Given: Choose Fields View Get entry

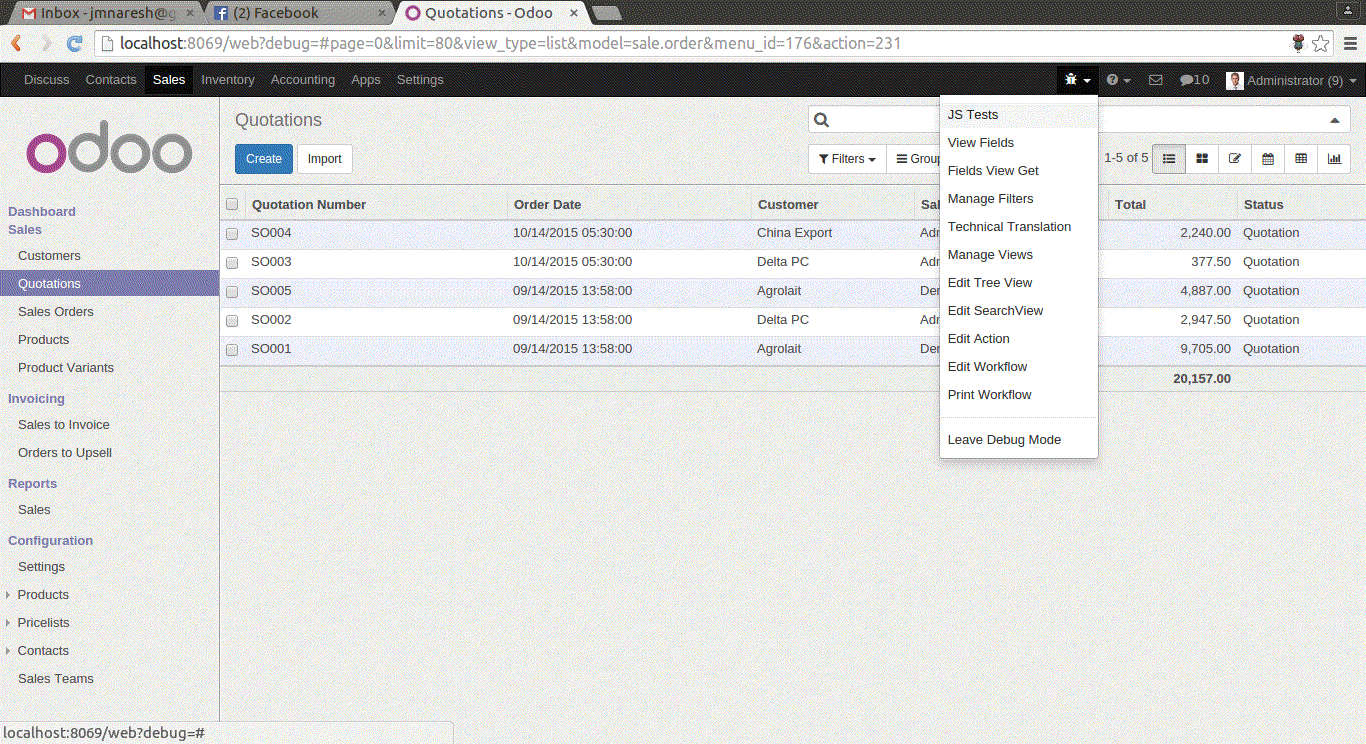Looking at the screenshot, I should click(1019, 171).
